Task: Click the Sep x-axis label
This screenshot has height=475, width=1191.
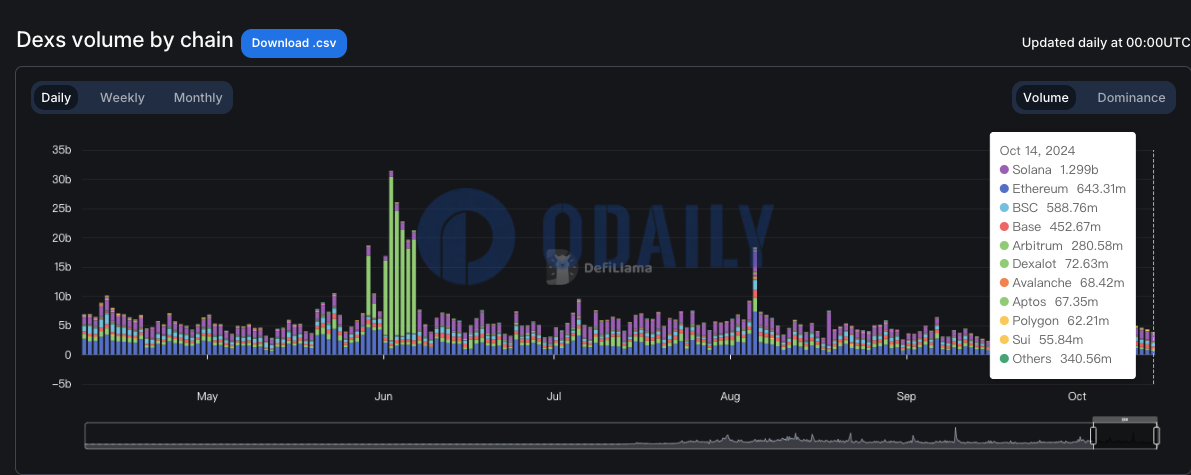Action: pyautogui.click(x=906, y=397)
